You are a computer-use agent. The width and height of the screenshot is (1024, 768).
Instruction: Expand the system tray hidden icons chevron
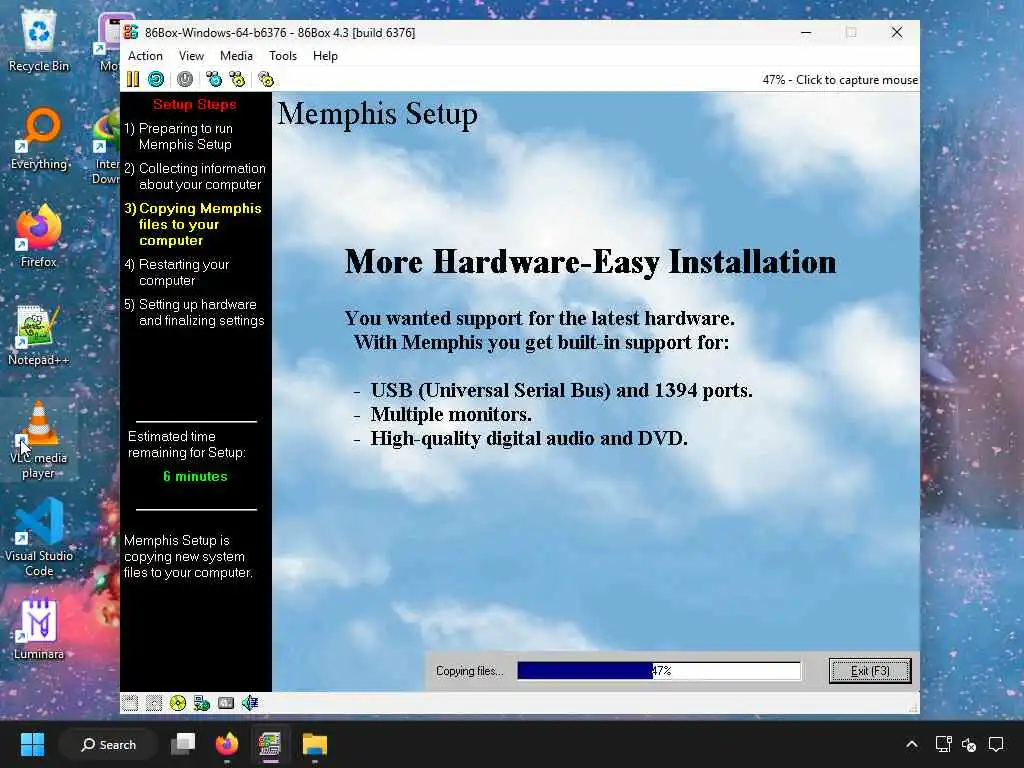pos(912,744)
